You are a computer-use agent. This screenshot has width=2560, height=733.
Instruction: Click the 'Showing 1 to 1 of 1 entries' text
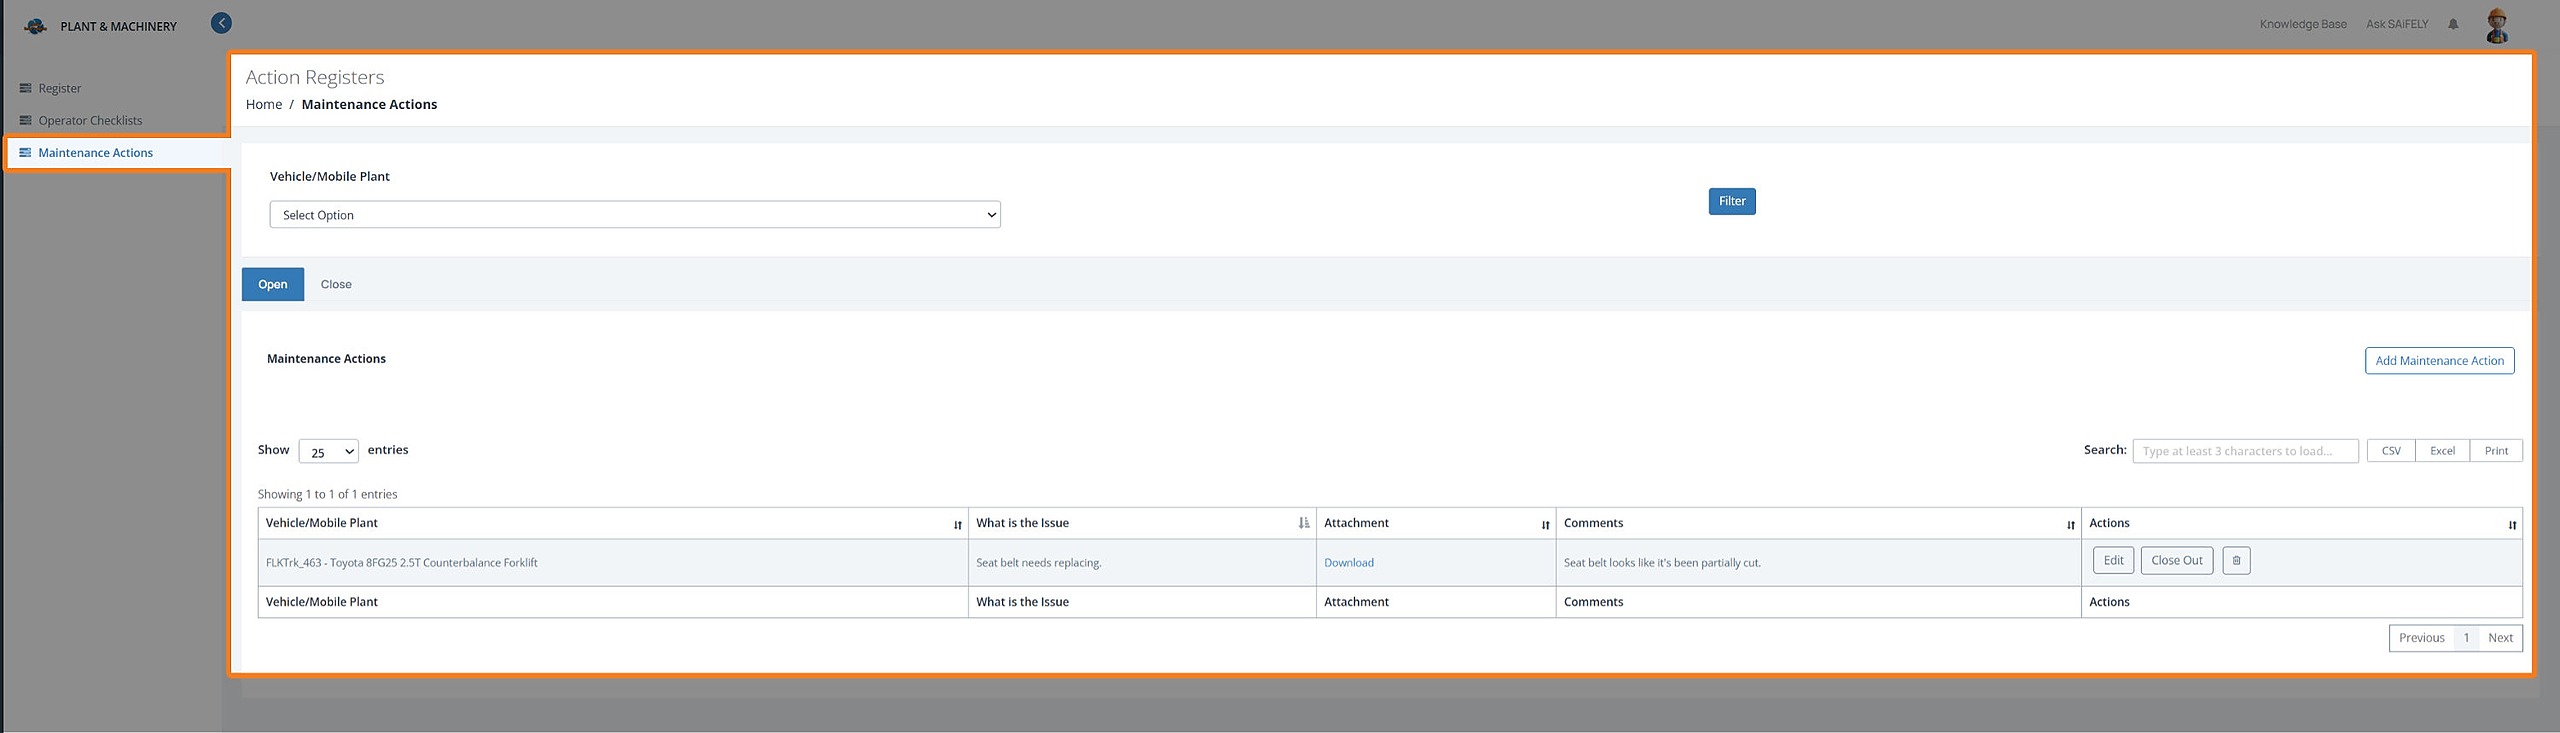coord(327,494)
